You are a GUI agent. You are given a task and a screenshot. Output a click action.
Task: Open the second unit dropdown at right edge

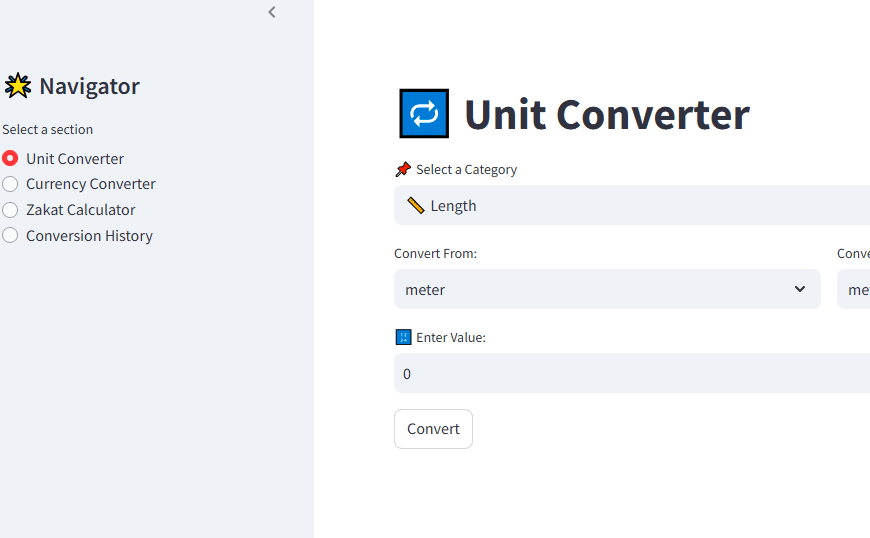pos(853,289)
